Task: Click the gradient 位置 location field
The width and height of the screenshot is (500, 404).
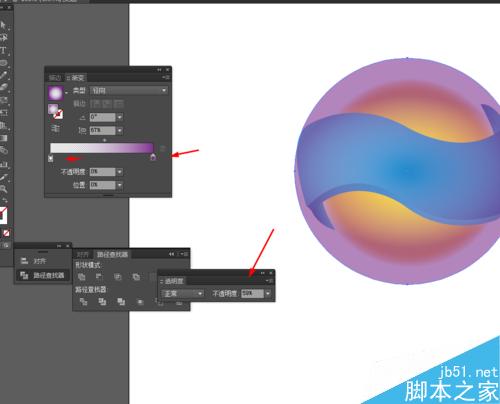Action: [x=102, y=185]
